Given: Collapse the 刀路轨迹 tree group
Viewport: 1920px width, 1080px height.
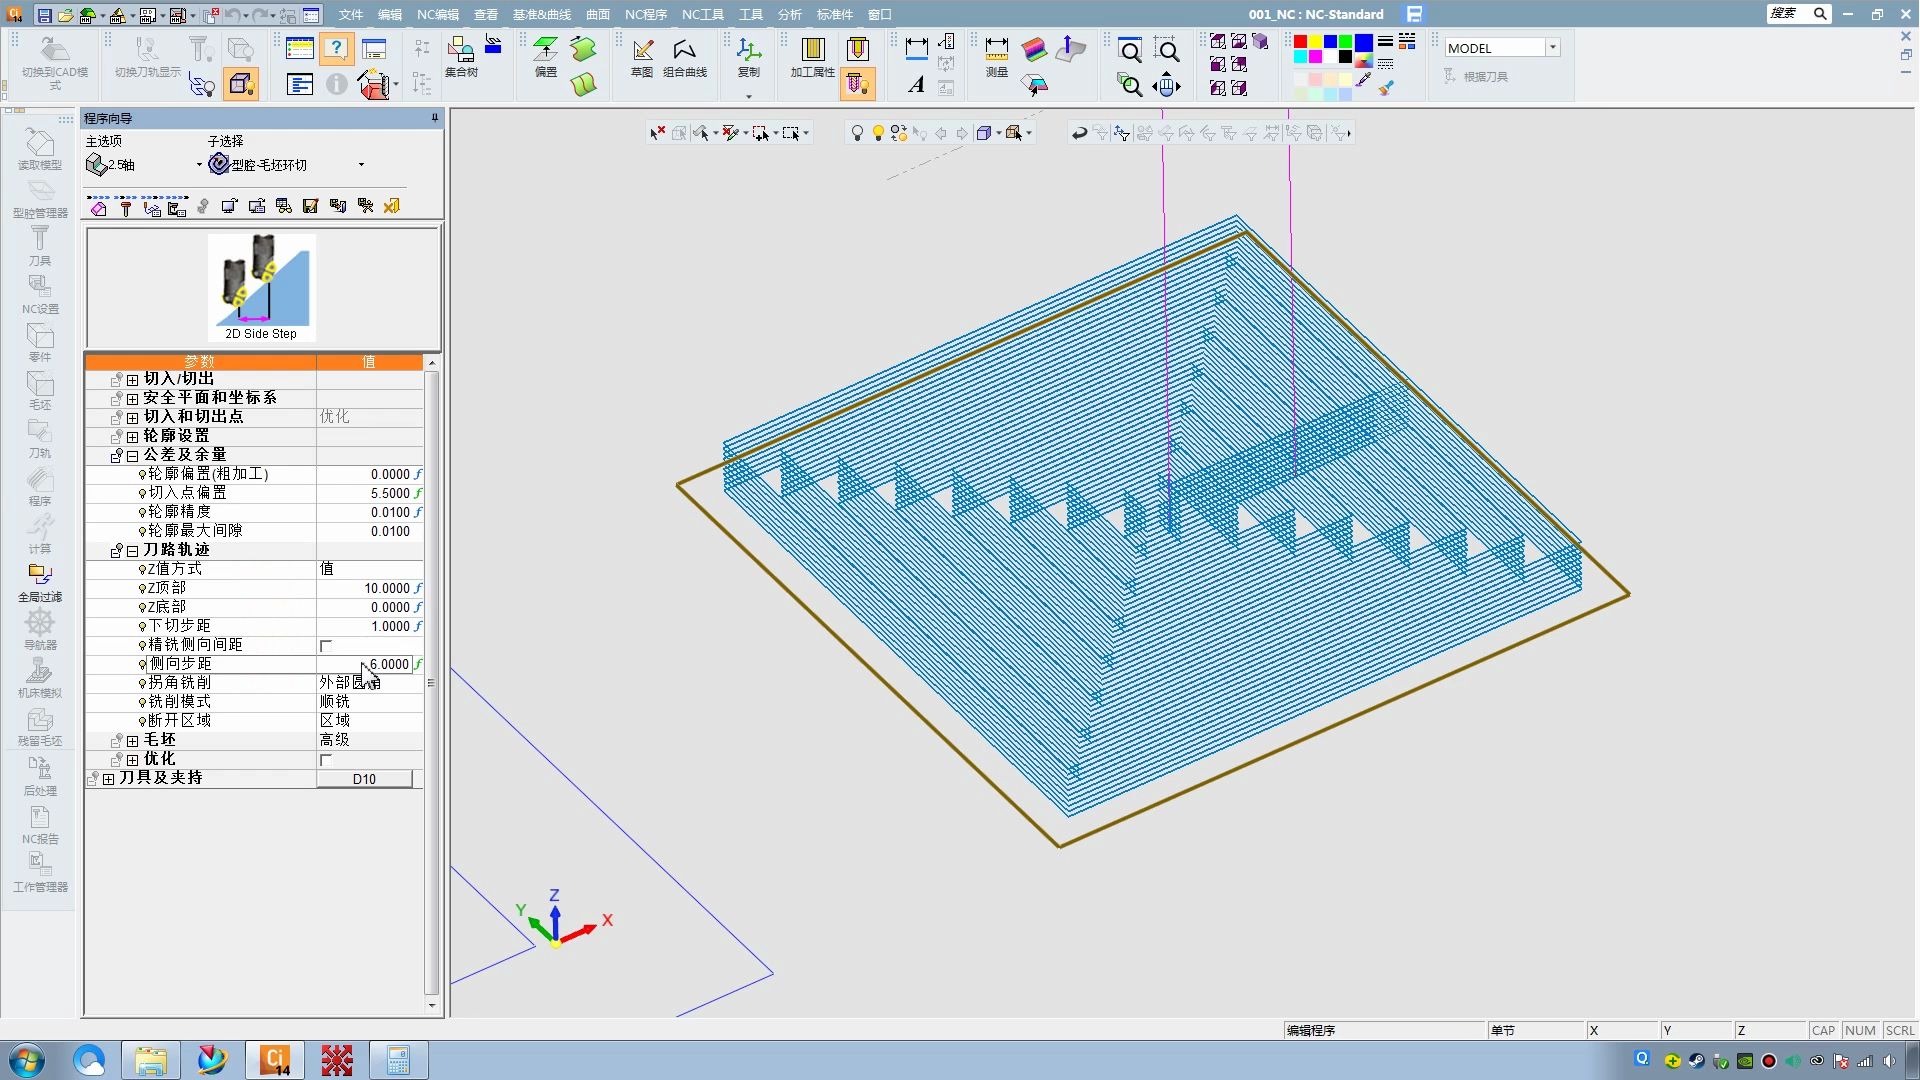Looking at the screenshot, I should click(132, 551).
